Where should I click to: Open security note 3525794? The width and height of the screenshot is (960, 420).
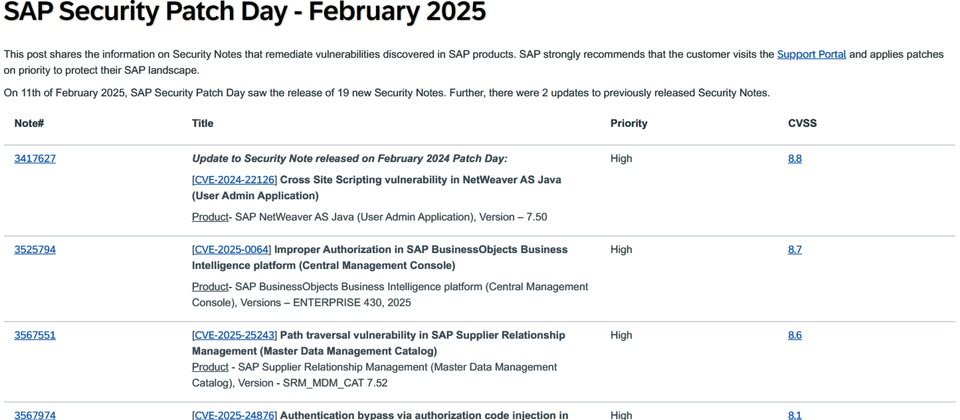pyautogui.click(x=35, y=250)
